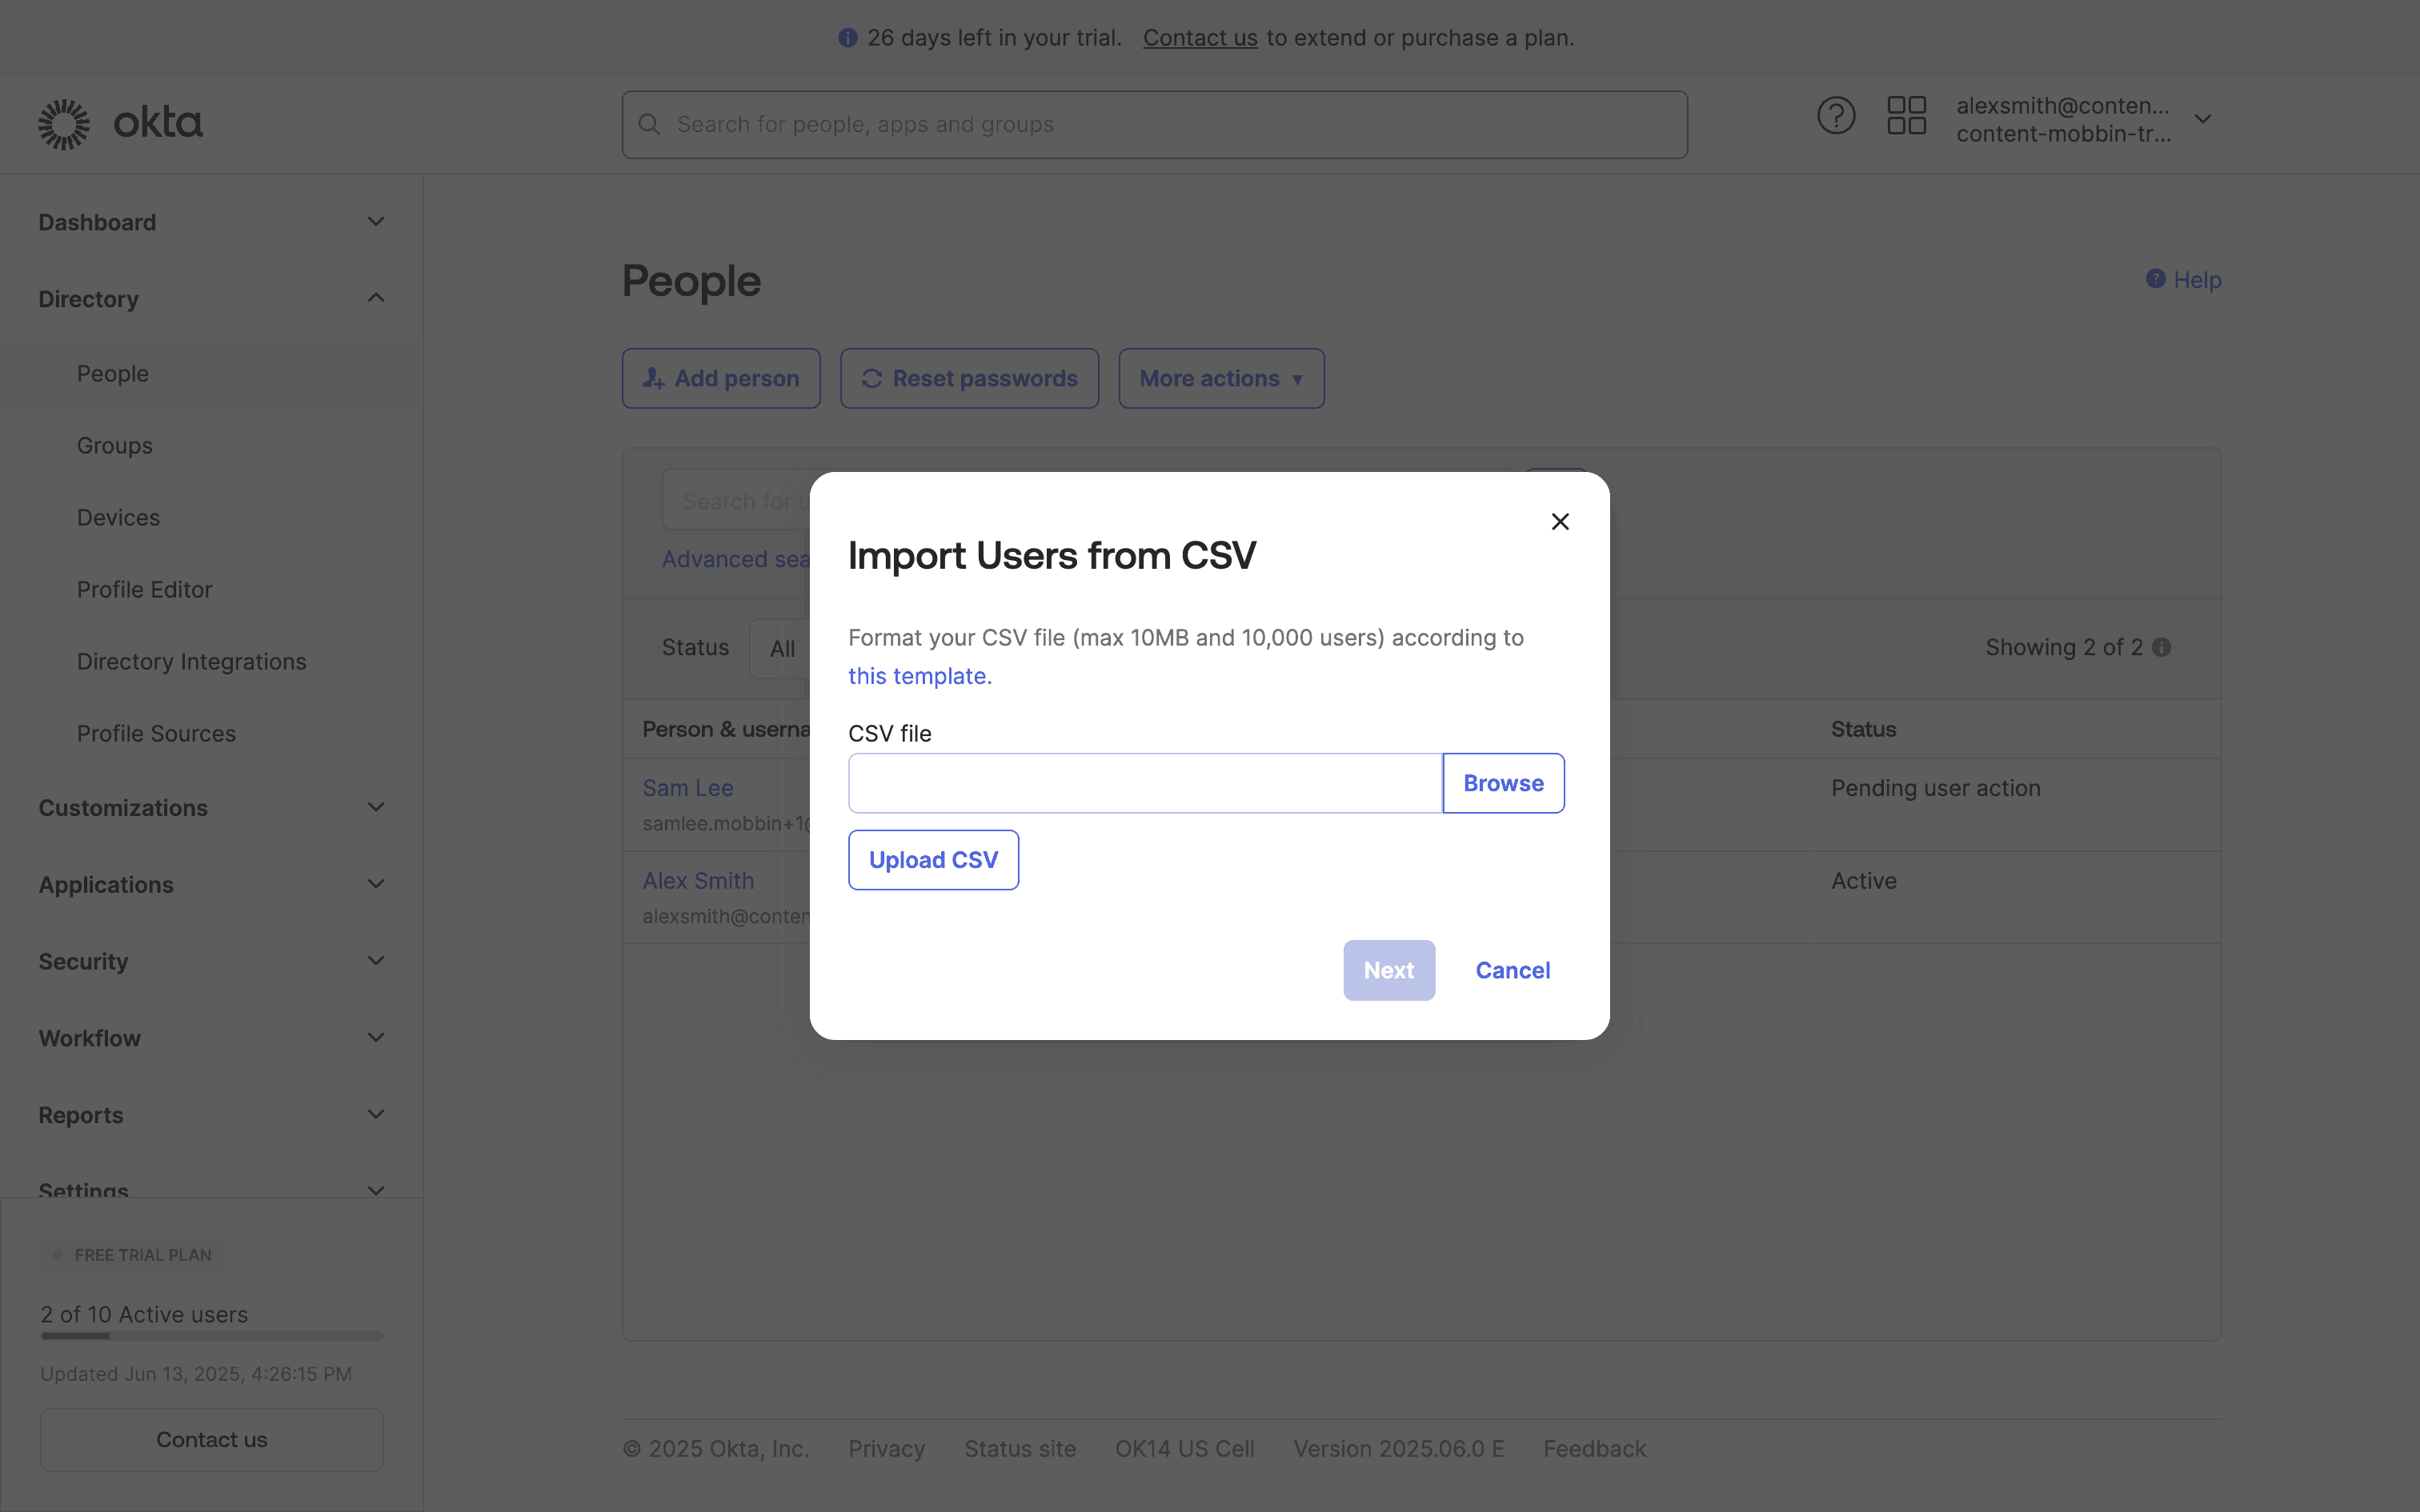Image resolution: width=2420 pixels, height=1512 pixels.
Task: Click the Help icon on People page
Action: click(x=2155, y=279)
